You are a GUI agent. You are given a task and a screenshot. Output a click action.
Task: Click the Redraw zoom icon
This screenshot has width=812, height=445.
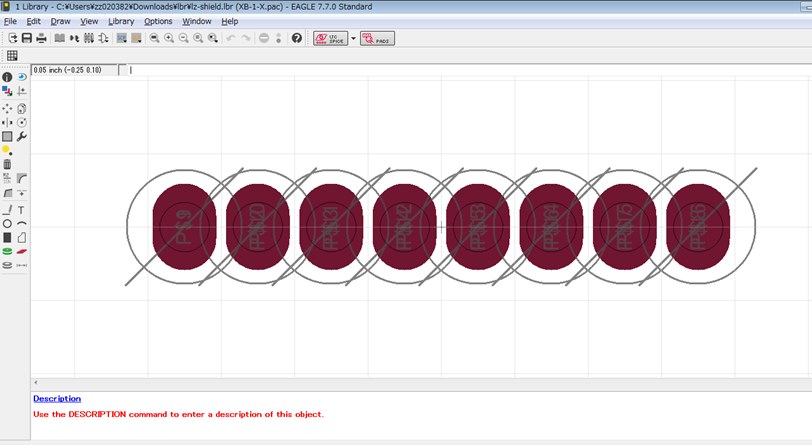198,38
